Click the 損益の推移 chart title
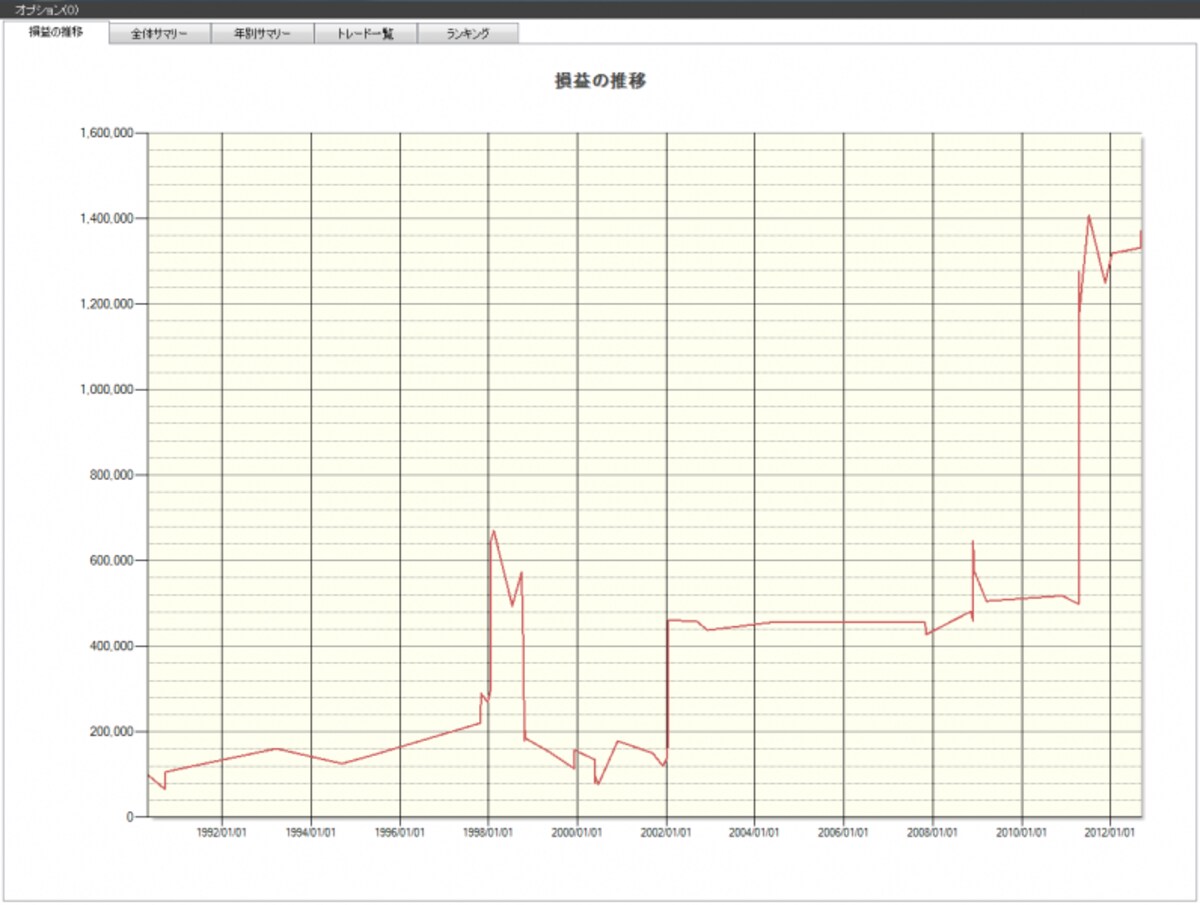The width and height of the screenshot is (1200, 905). (x=600, y=81)
